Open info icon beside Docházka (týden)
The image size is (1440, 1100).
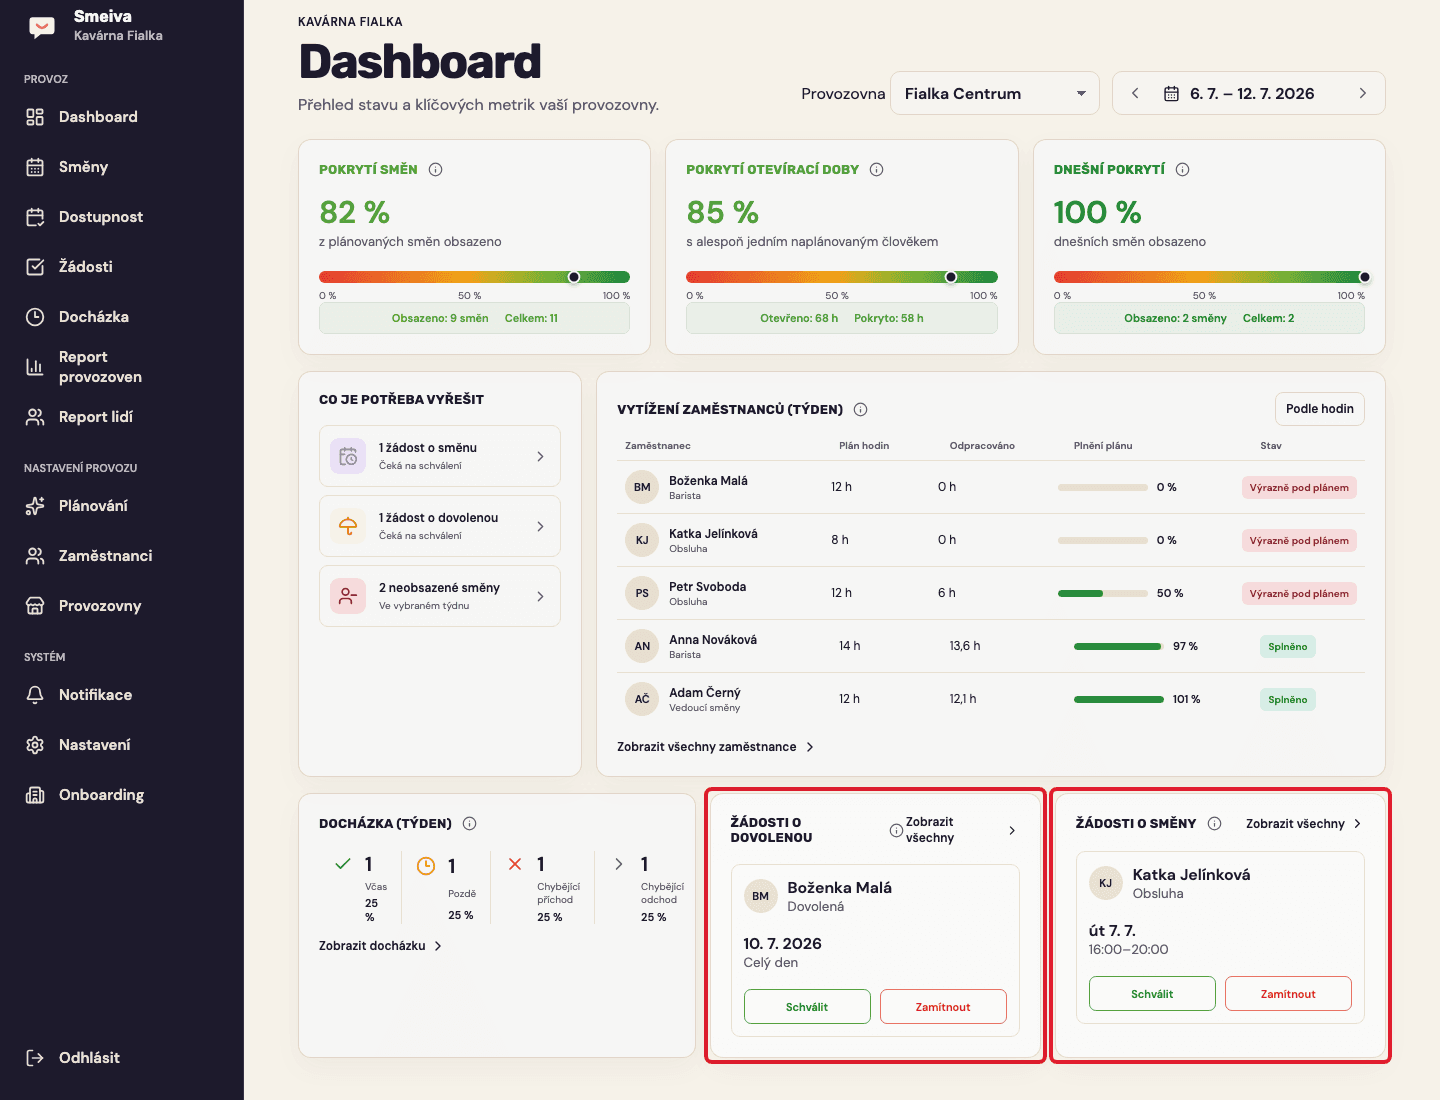[x=470, y=824]
